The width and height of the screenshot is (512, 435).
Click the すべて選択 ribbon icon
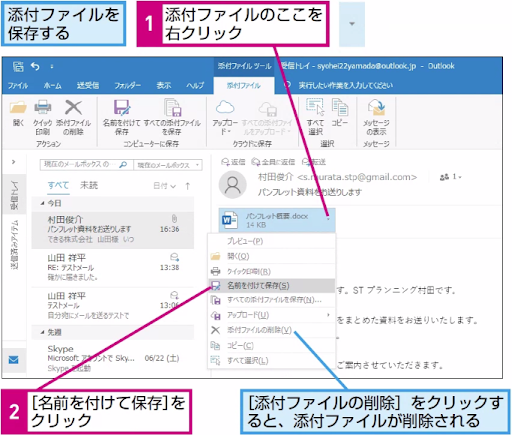click(315, 107)
